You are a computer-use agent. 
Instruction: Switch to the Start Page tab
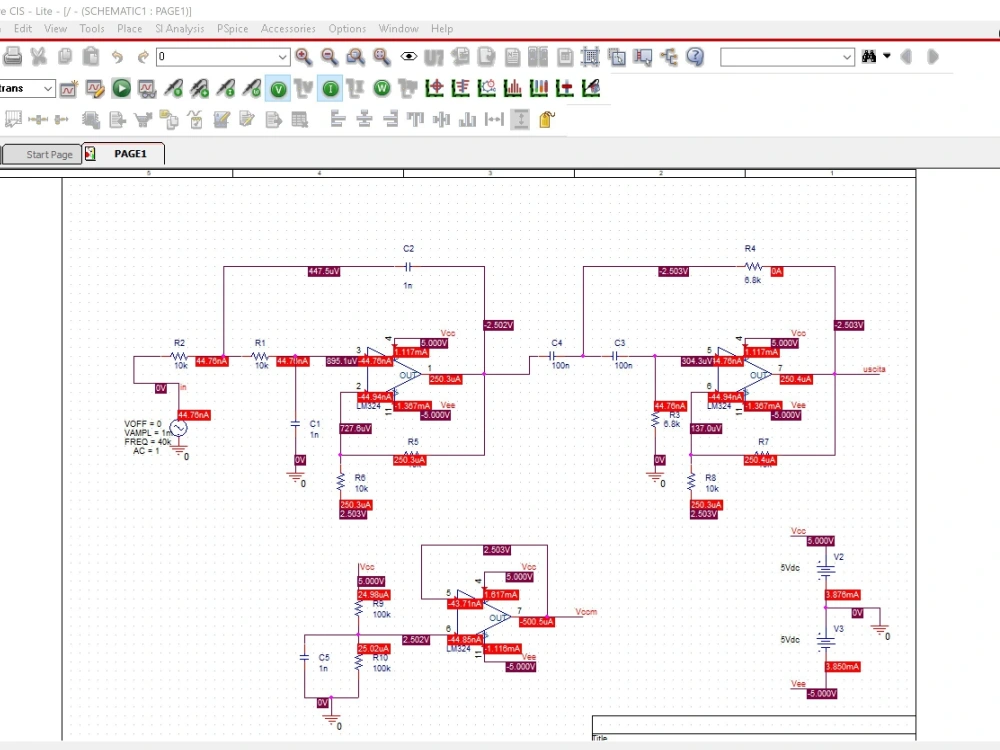click(x=42, y=154)
